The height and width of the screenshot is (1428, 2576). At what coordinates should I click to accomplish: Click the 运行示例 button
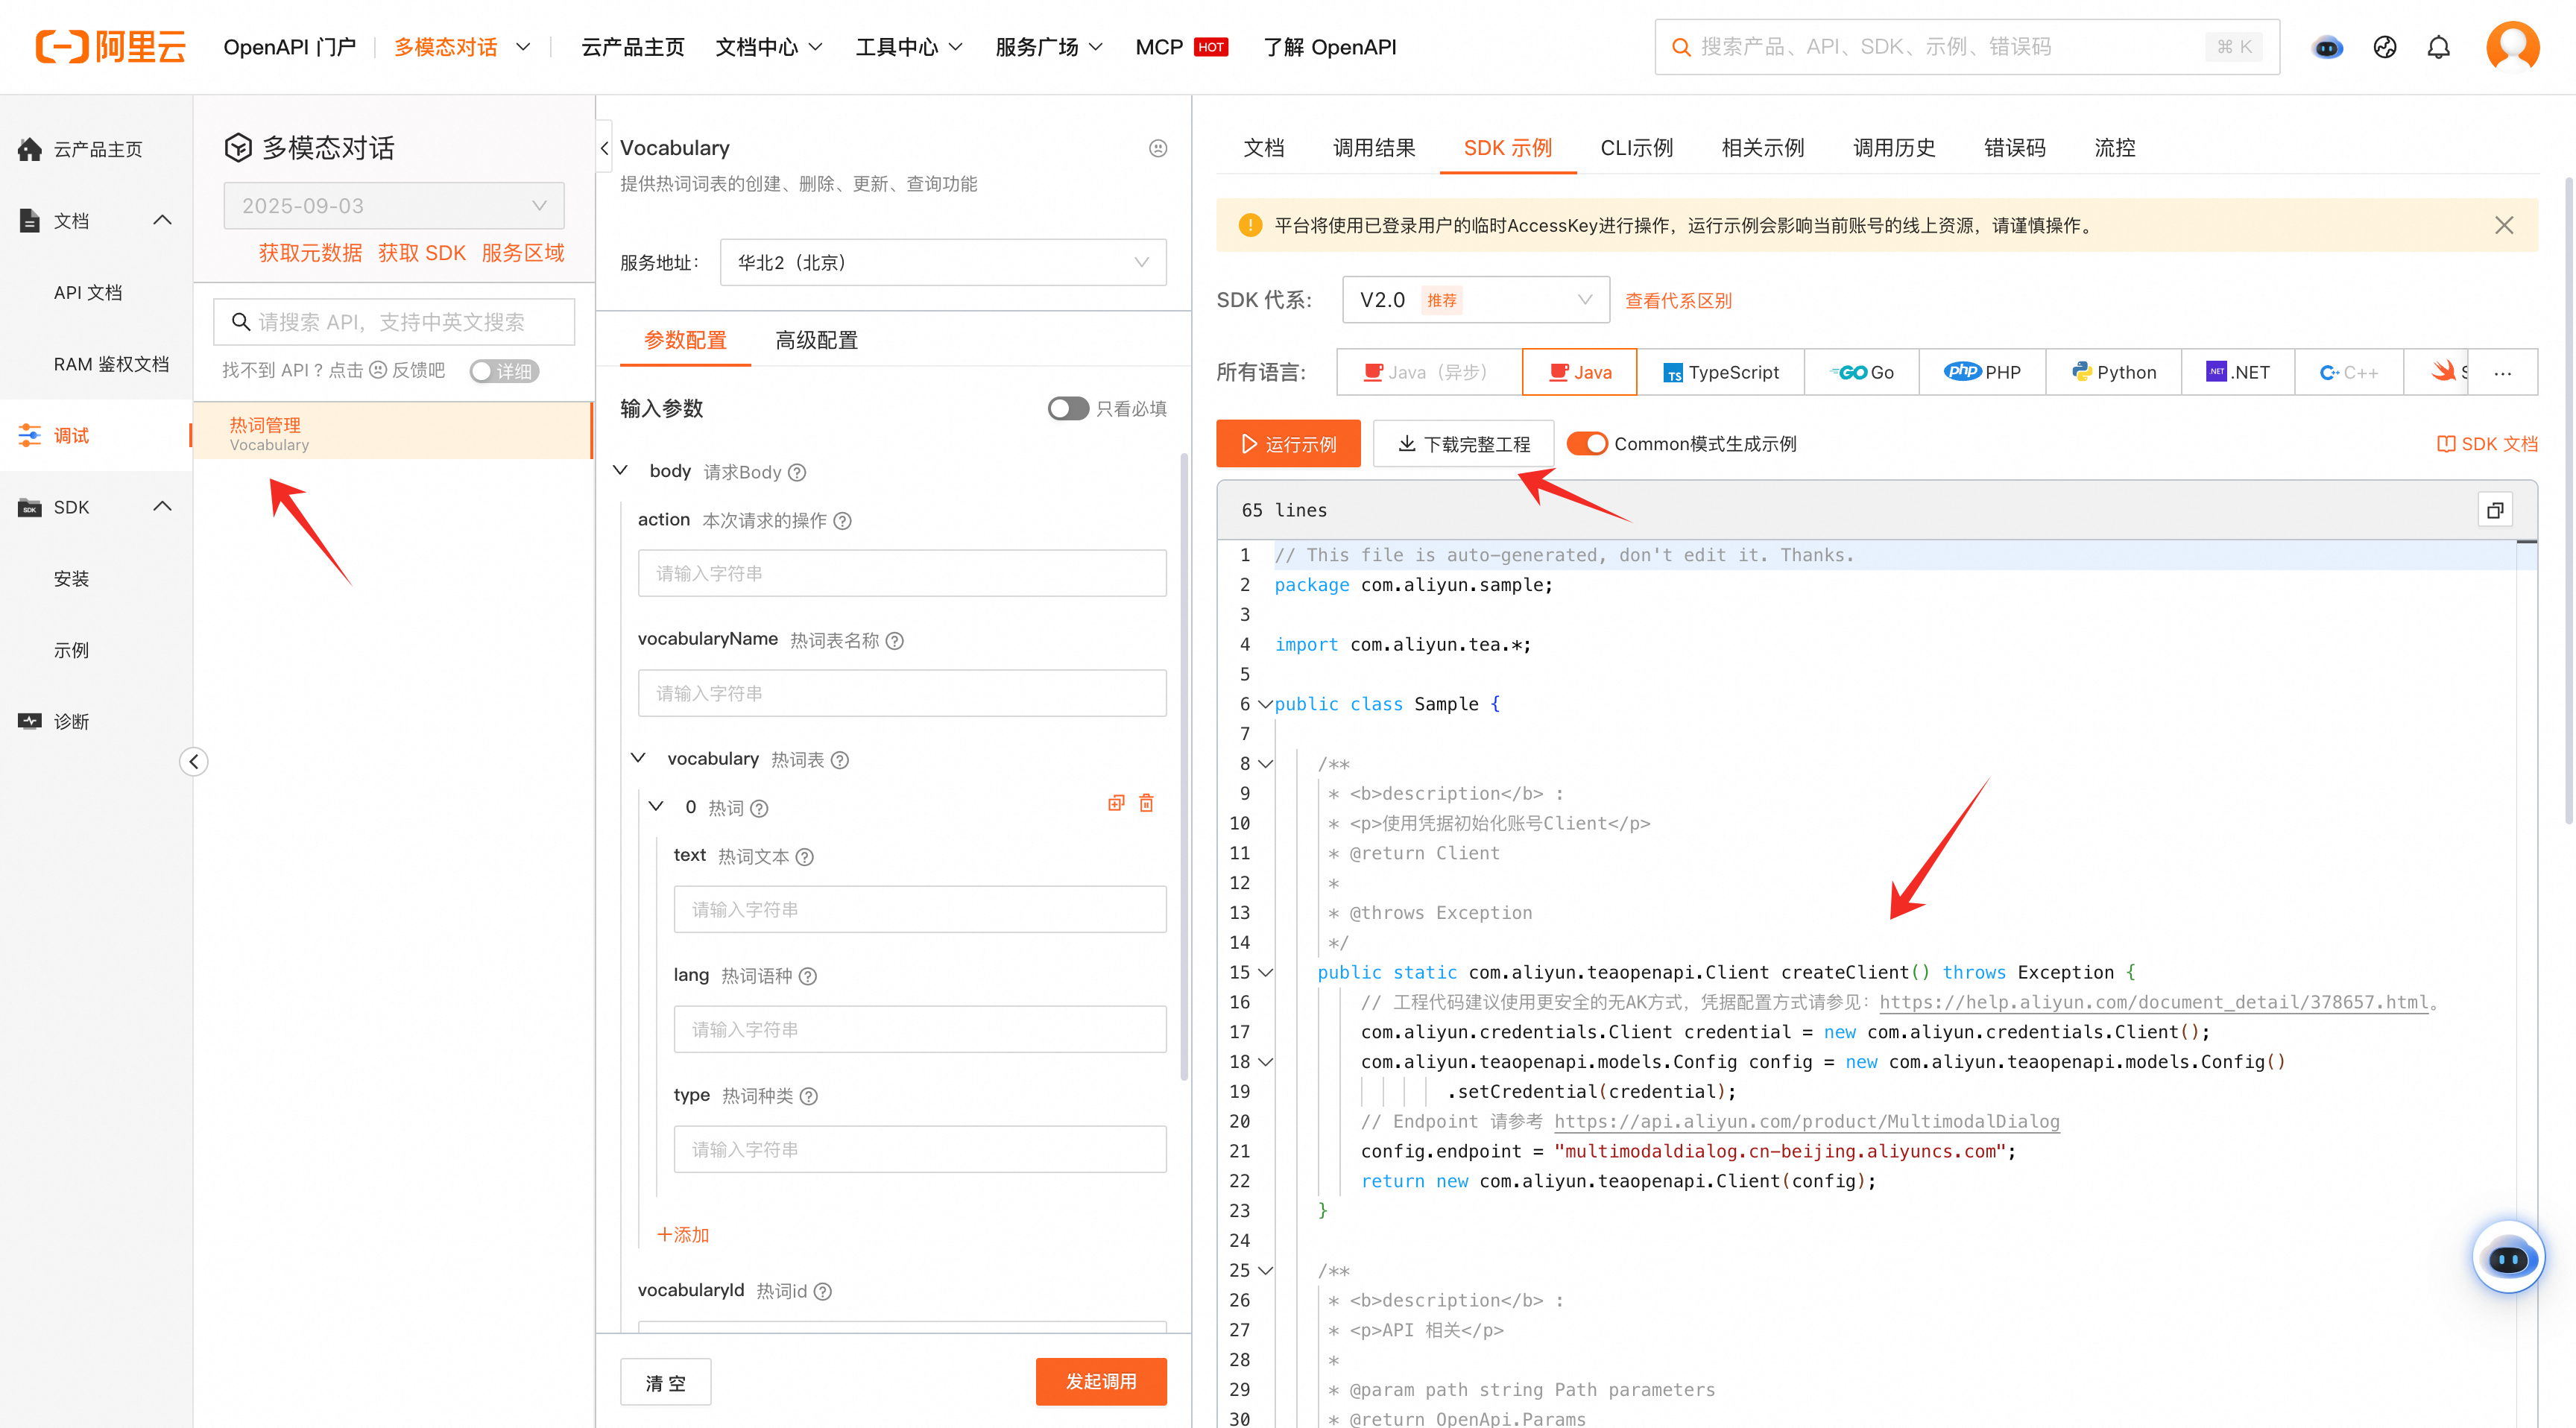point(1288,444)
